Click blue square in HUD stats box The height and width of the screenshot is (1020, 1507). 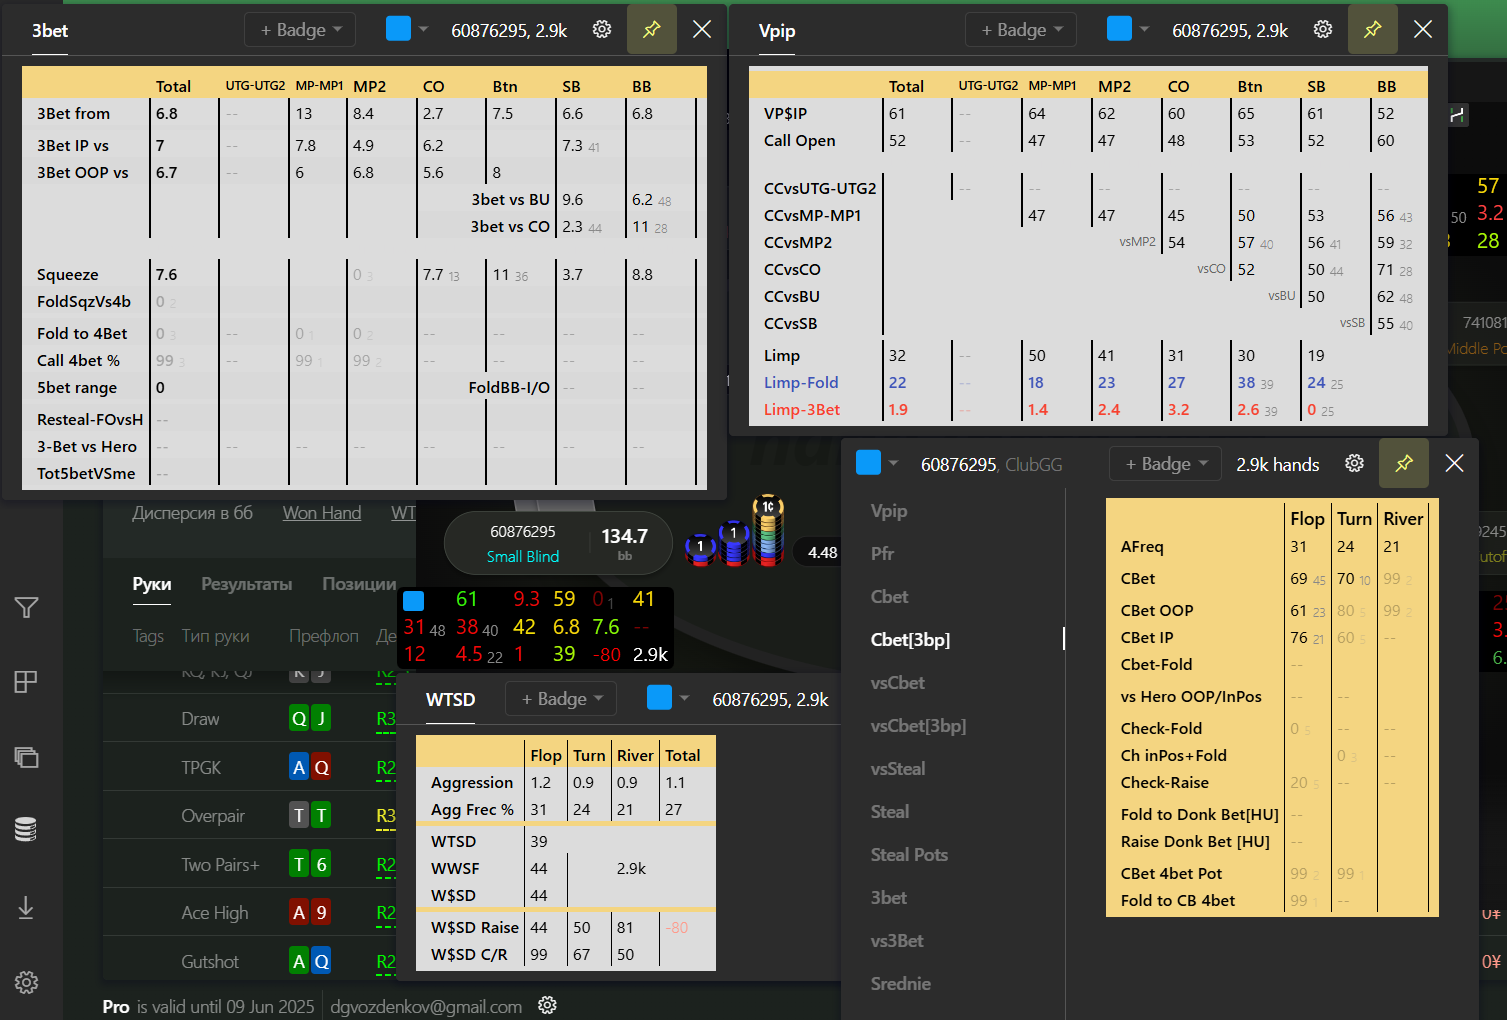[x=413, y=600]
